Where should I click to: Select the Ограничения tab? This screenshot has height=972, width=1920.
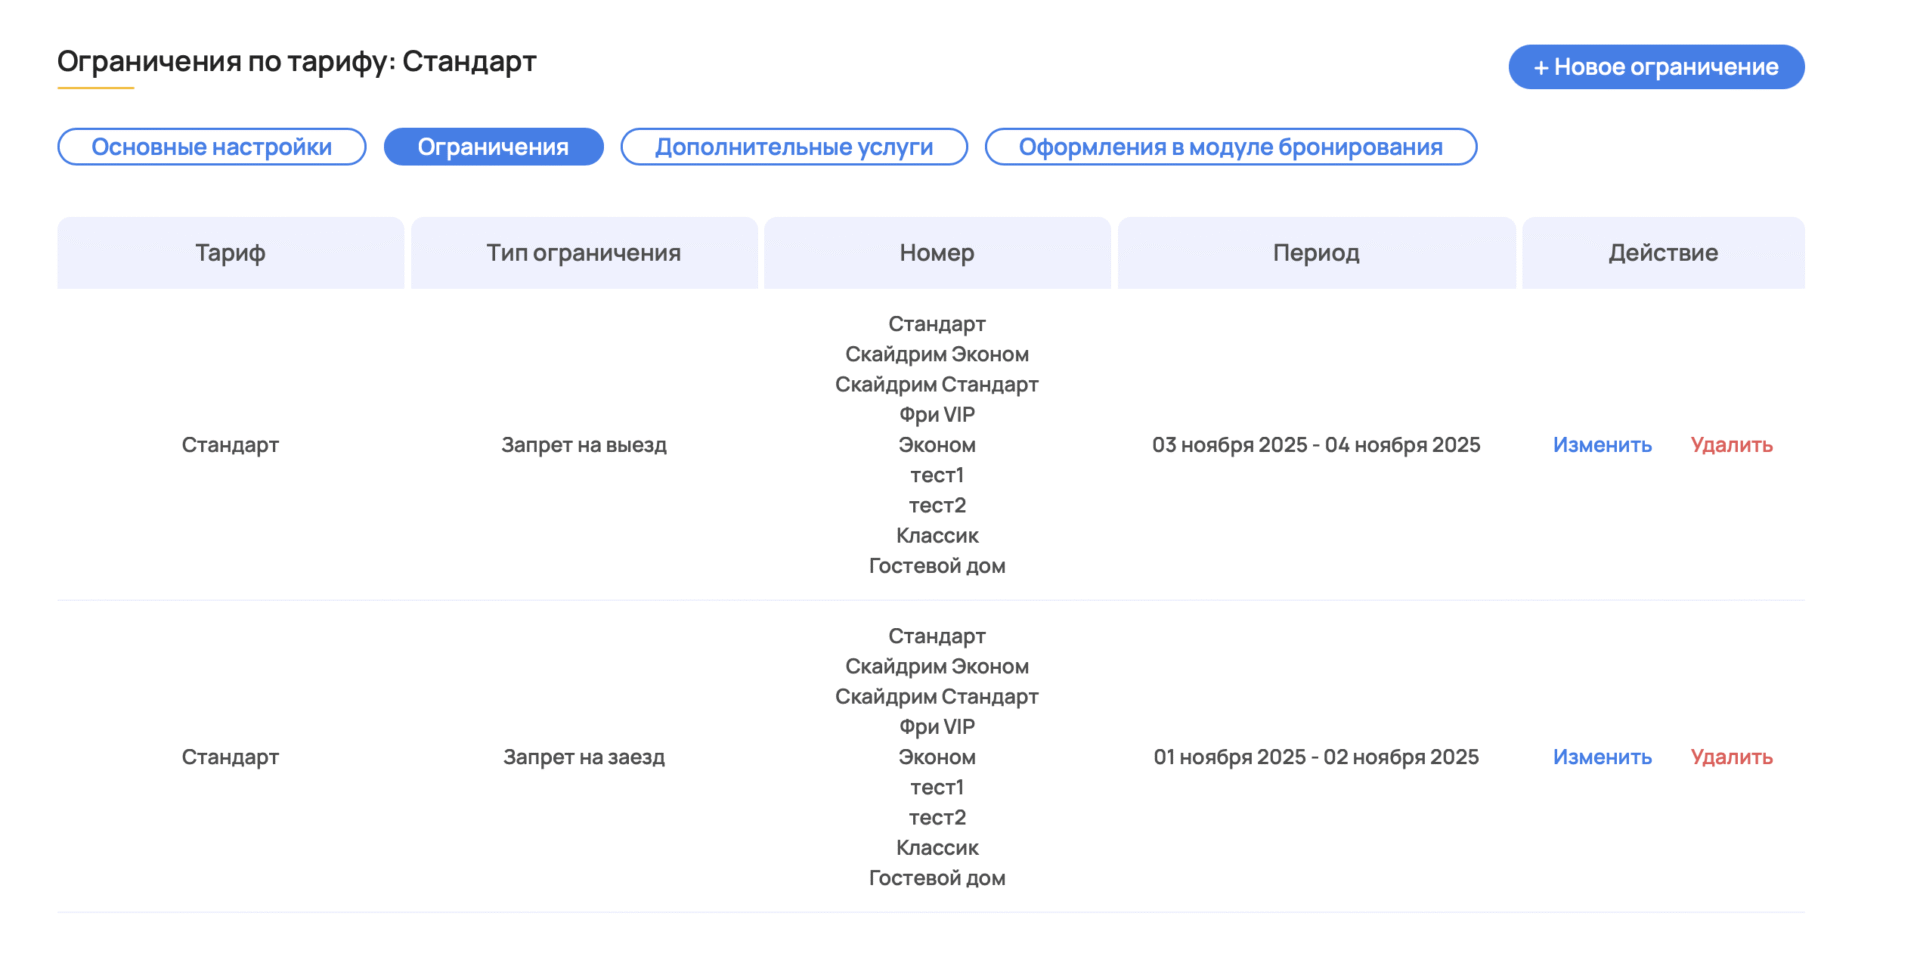(493, 147)
